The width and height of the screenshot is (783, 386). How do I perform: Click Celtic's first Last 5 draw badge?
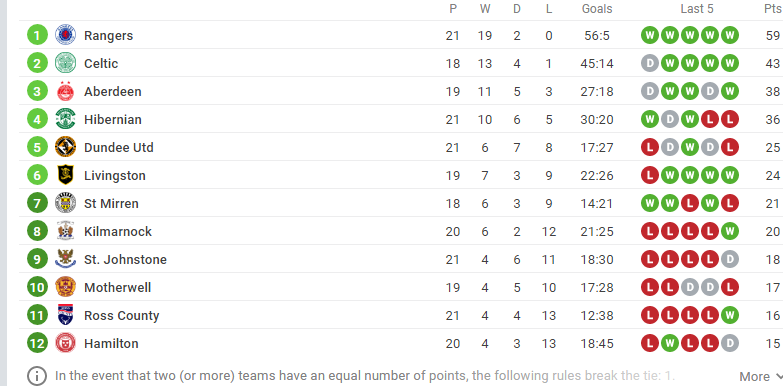tap(650, 63)
